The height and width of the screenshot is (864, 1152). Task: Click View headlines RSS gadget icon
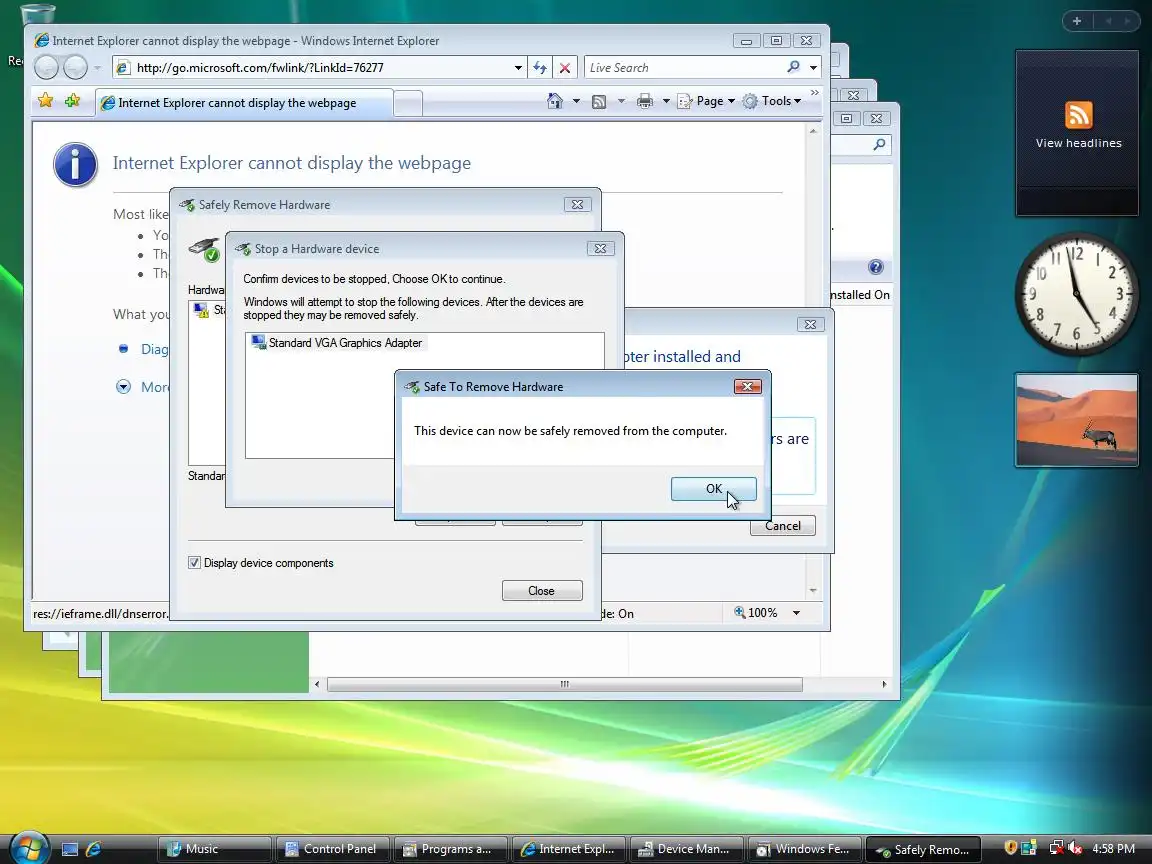pos(1079,115)
